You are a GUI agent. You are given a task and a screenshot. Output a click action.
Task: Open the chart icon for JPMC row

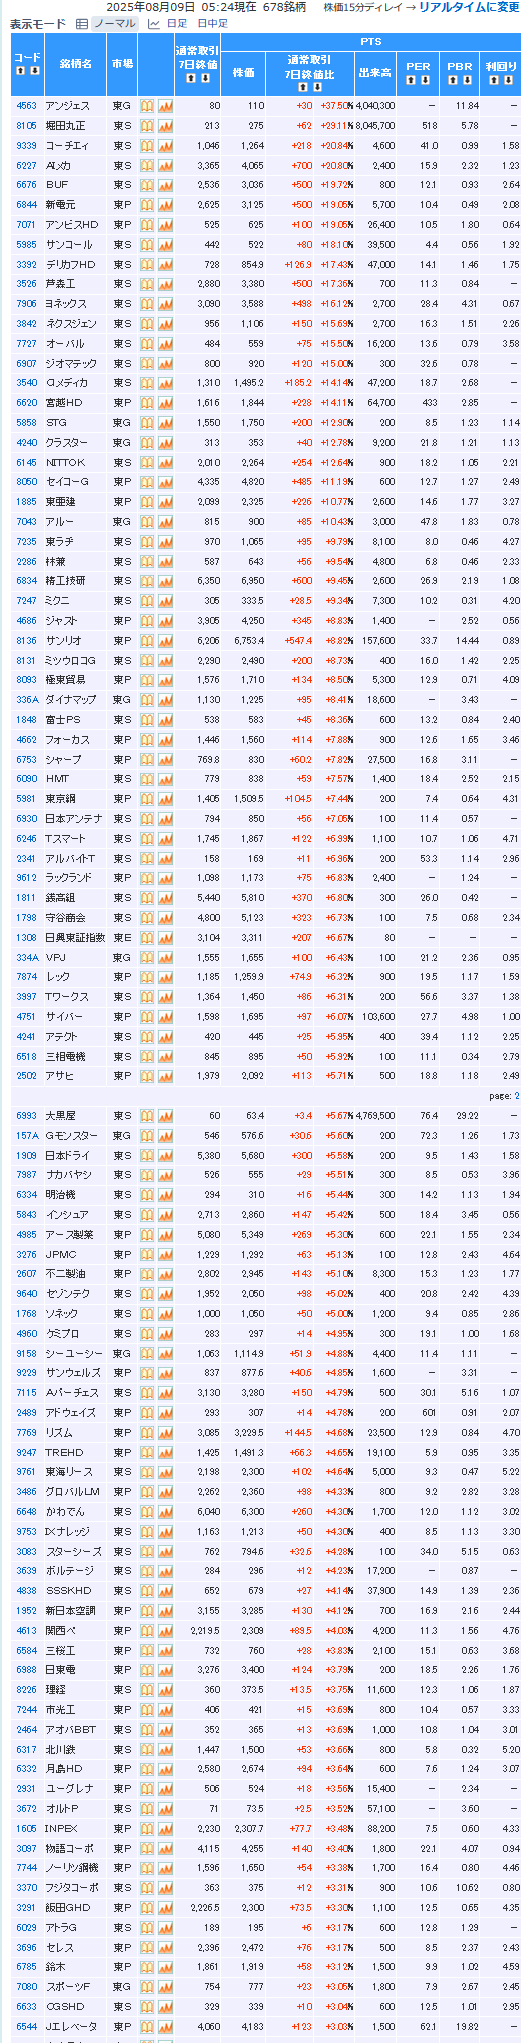165,1255
